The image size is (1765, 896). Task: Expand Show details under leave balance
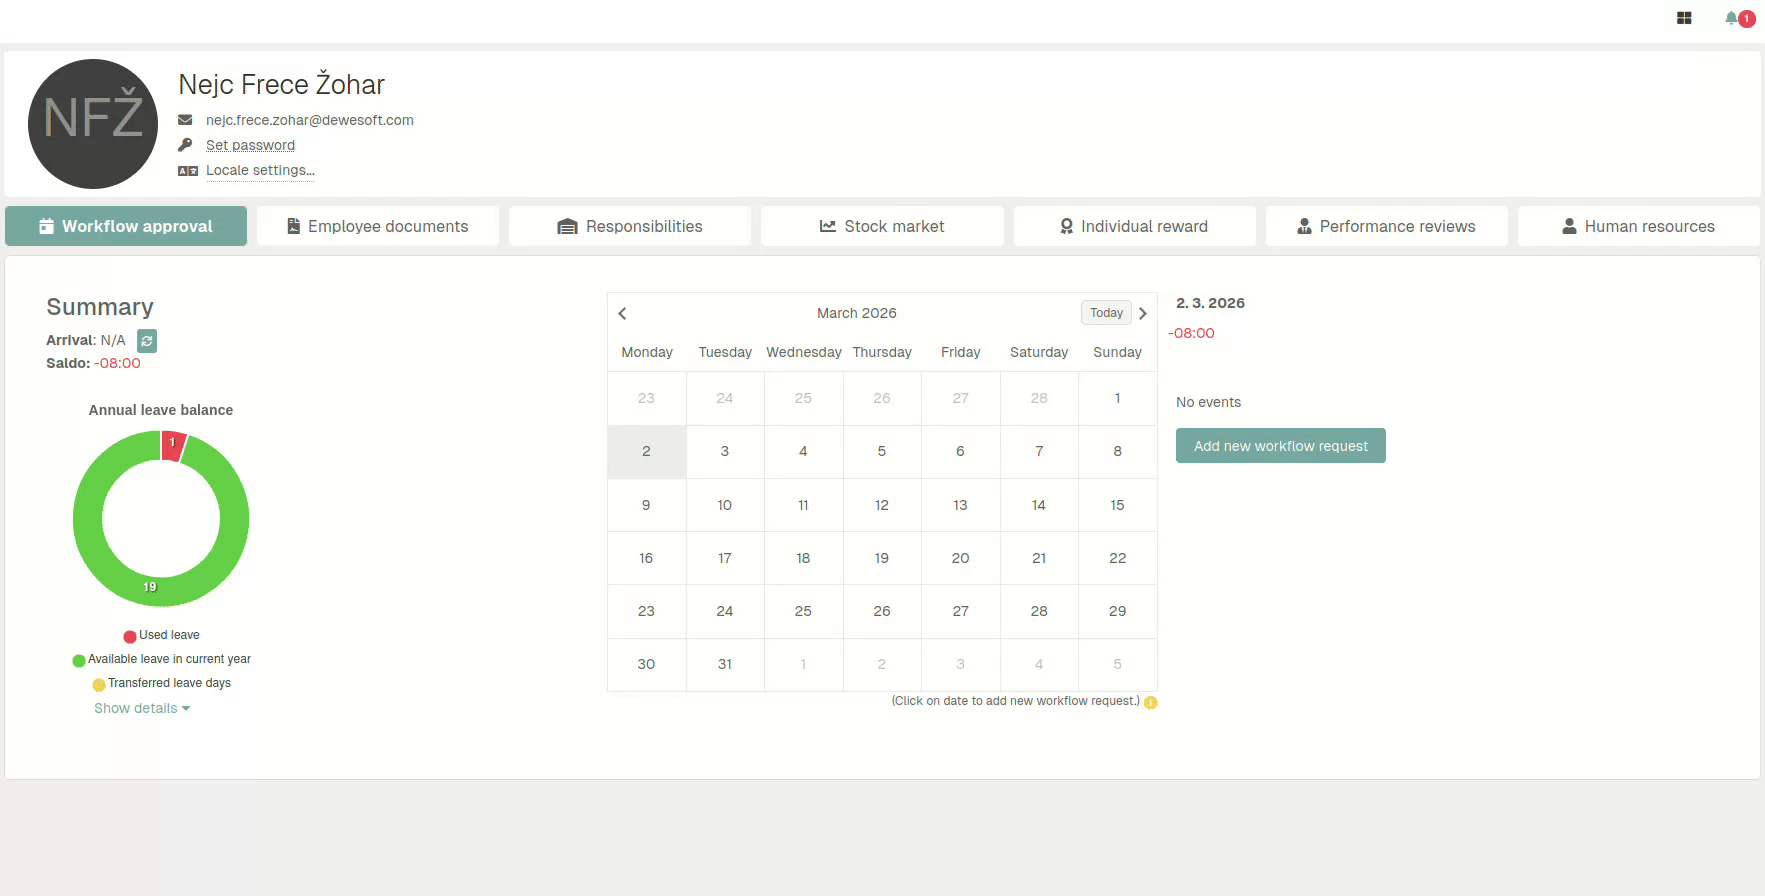point(142,708)
